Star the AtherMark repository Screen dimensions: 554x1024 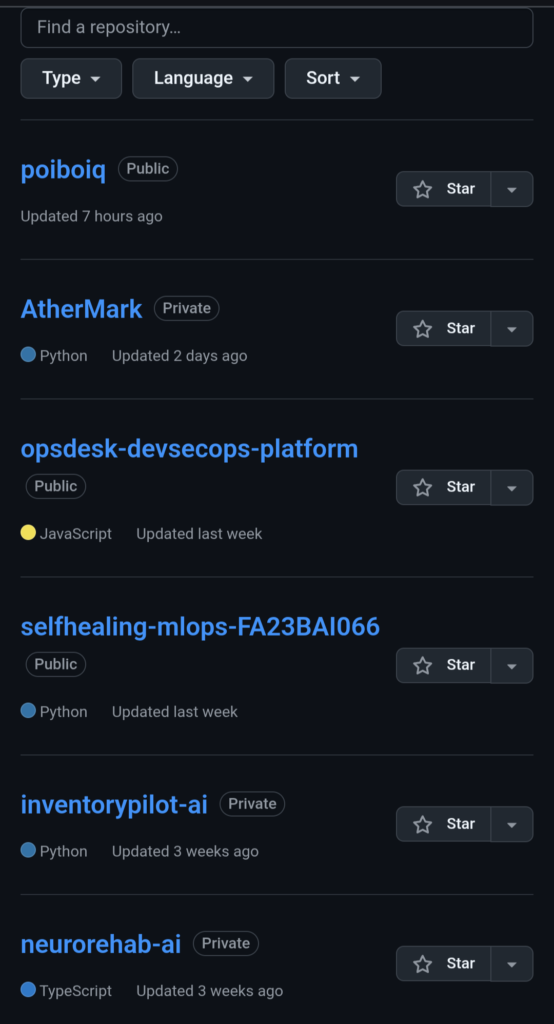coord(444,328)
